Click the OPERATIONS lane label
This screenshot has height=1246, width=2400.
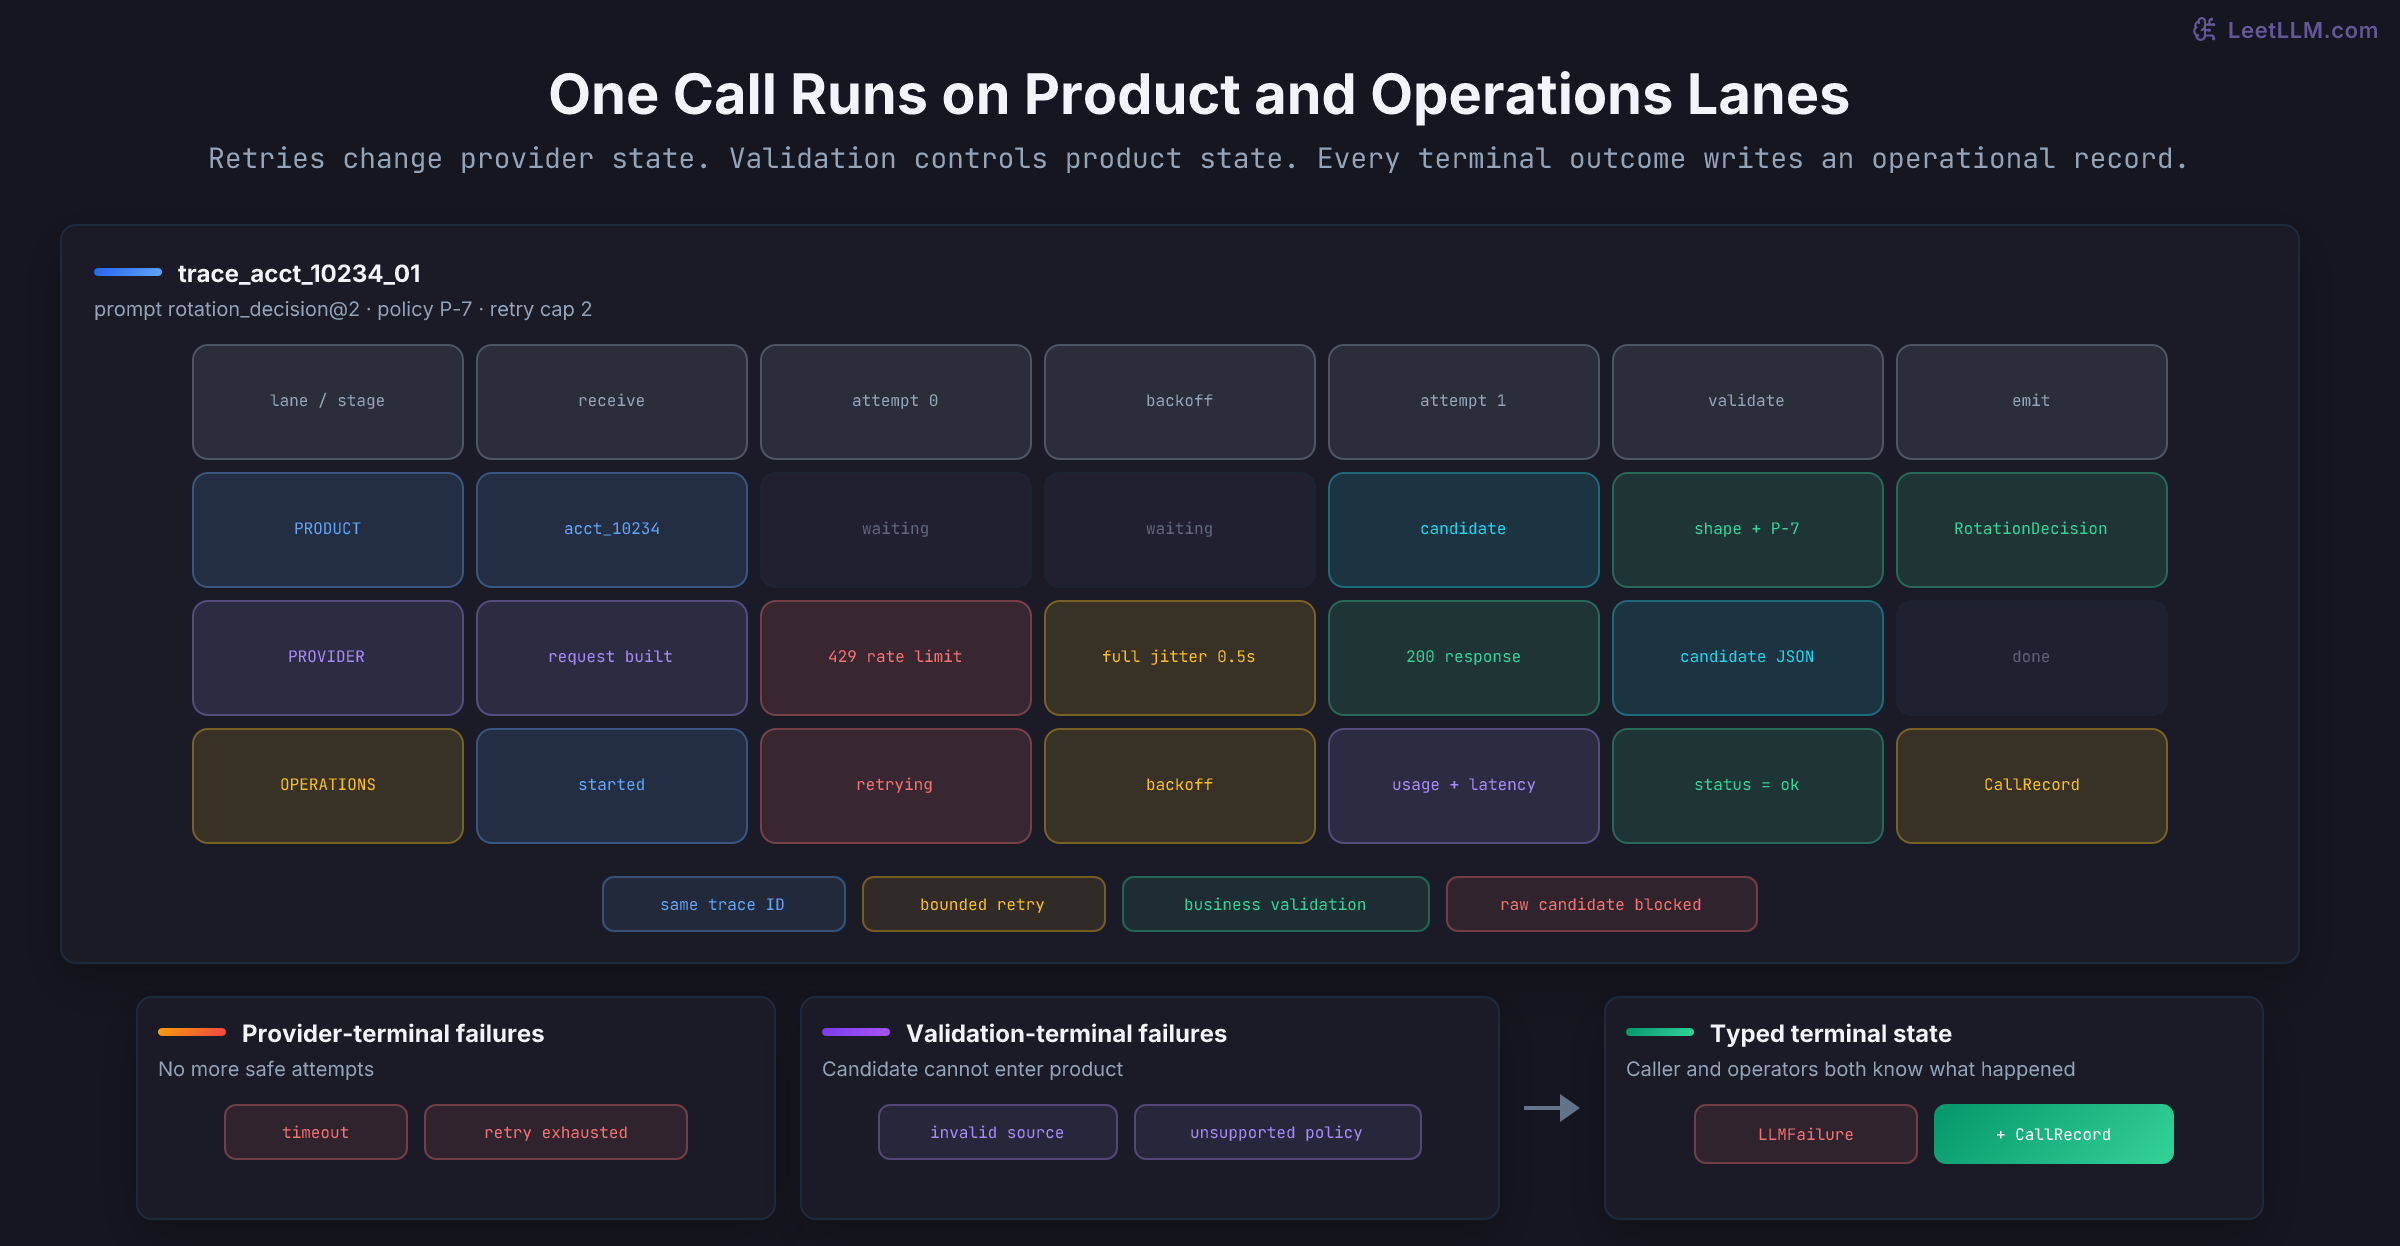[328, 785]
